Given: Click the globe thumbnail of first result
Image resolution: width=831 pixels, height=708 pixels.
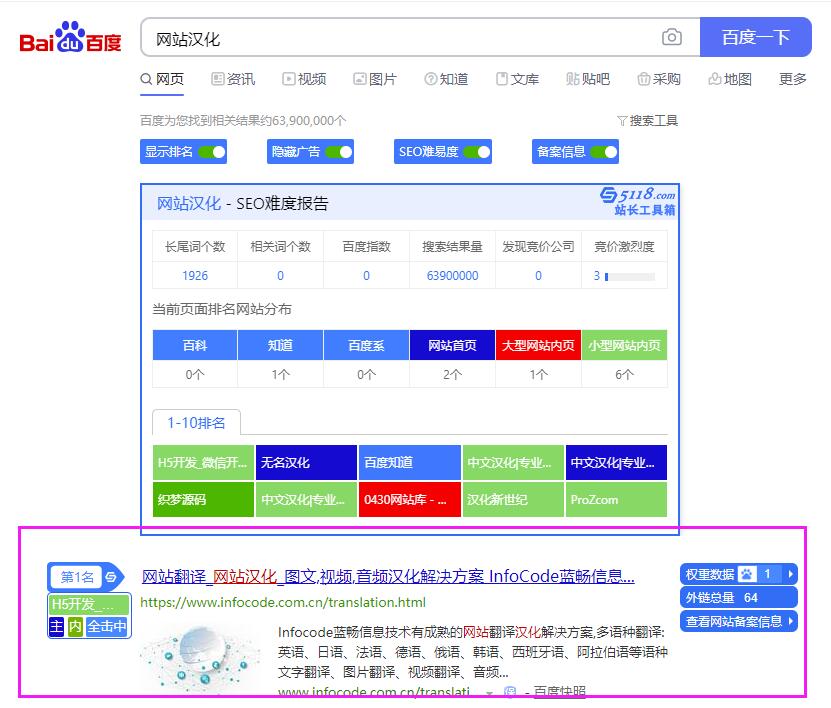Looking at the screenshot, I should [202, 657].
